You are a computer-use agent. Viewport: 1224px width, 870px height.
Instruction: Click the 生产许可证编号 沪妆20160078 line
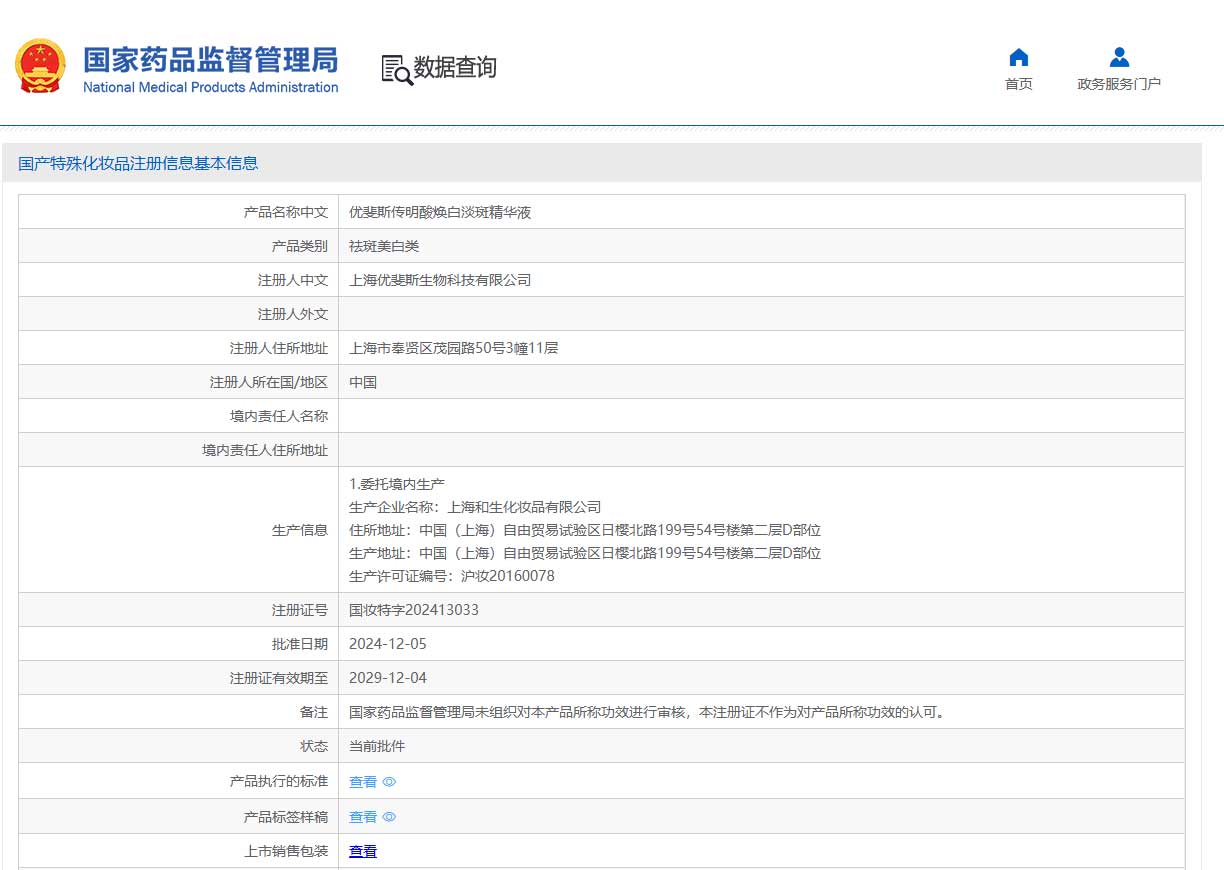coord(451,576)
